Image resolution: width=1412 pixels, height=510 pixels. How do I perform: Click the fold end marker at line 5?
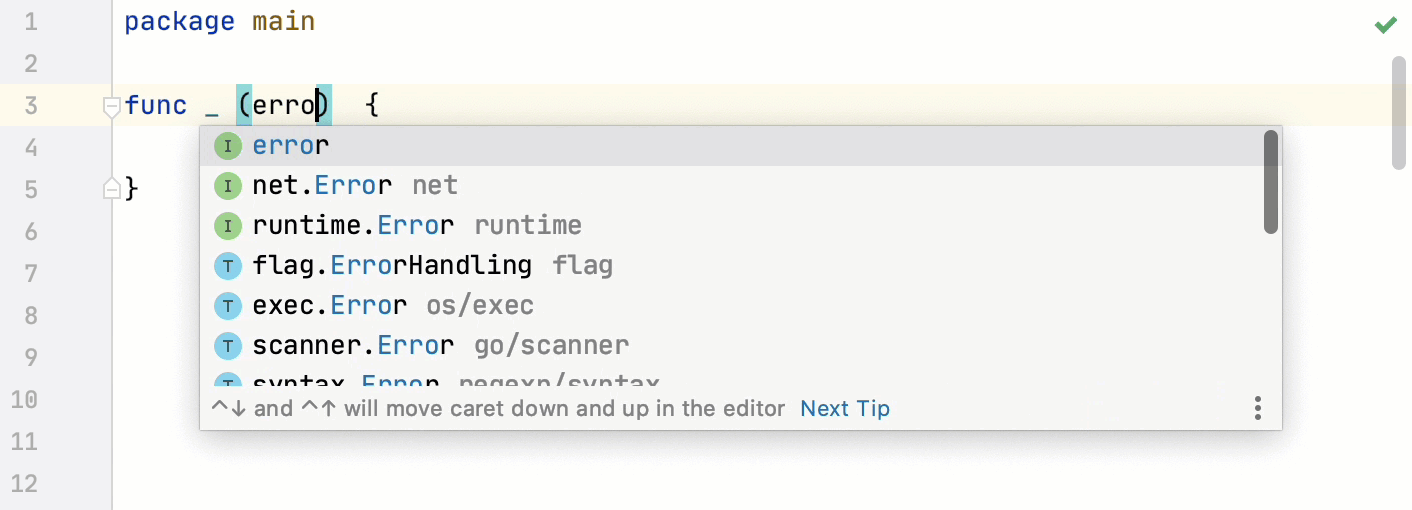112,188
